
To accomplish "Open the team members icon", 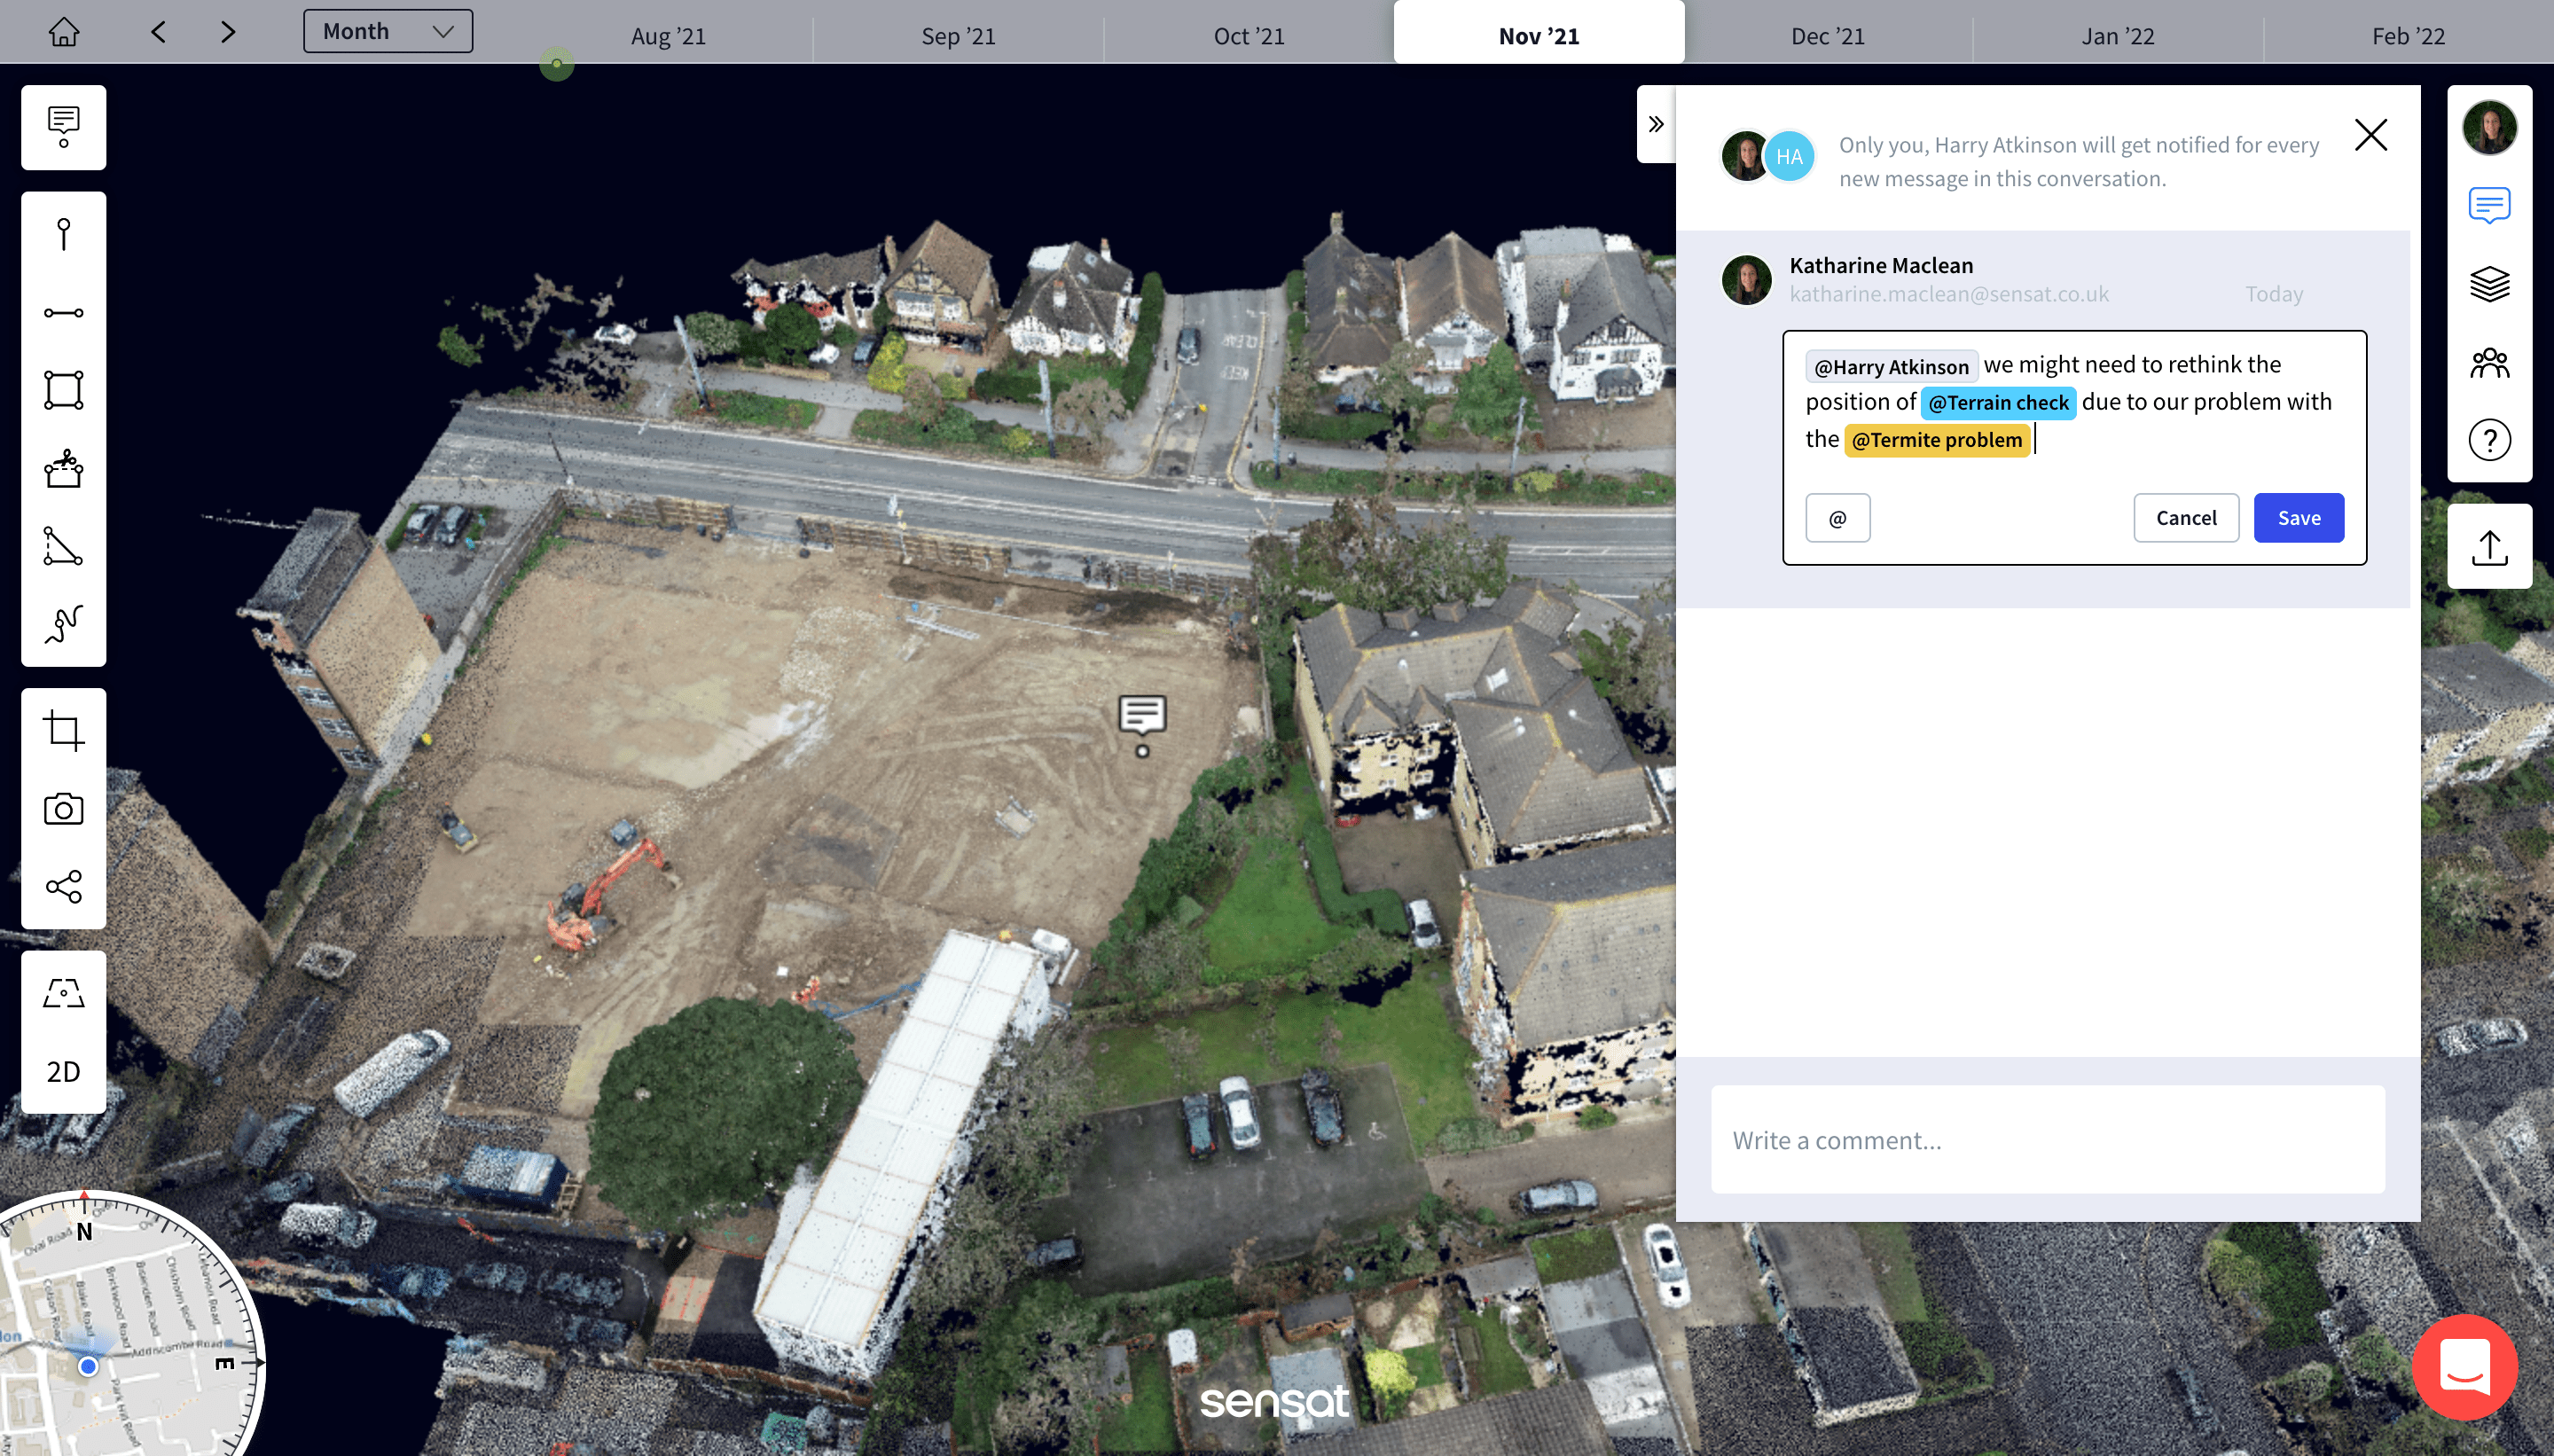I will pyautogui.click(x=2489, y=362).
